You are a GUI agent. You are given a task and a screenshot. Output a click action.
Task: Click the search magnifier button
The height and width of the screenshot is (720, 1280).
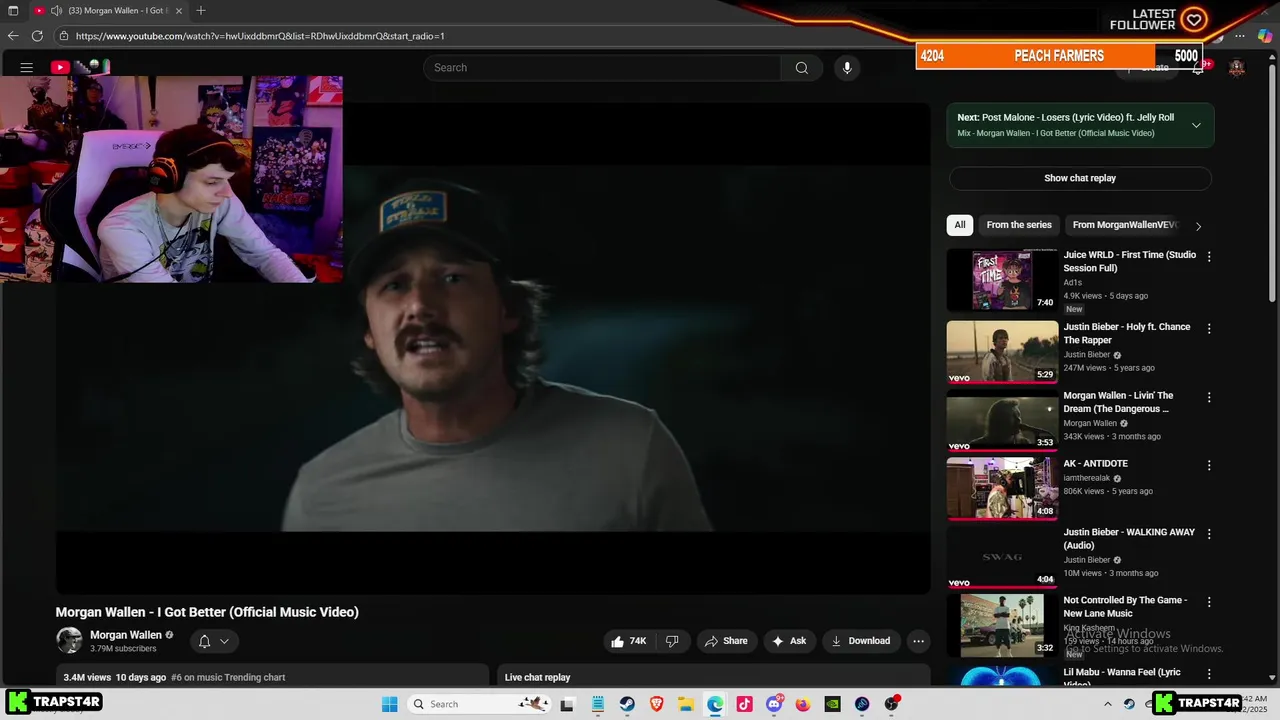[801, 68]
